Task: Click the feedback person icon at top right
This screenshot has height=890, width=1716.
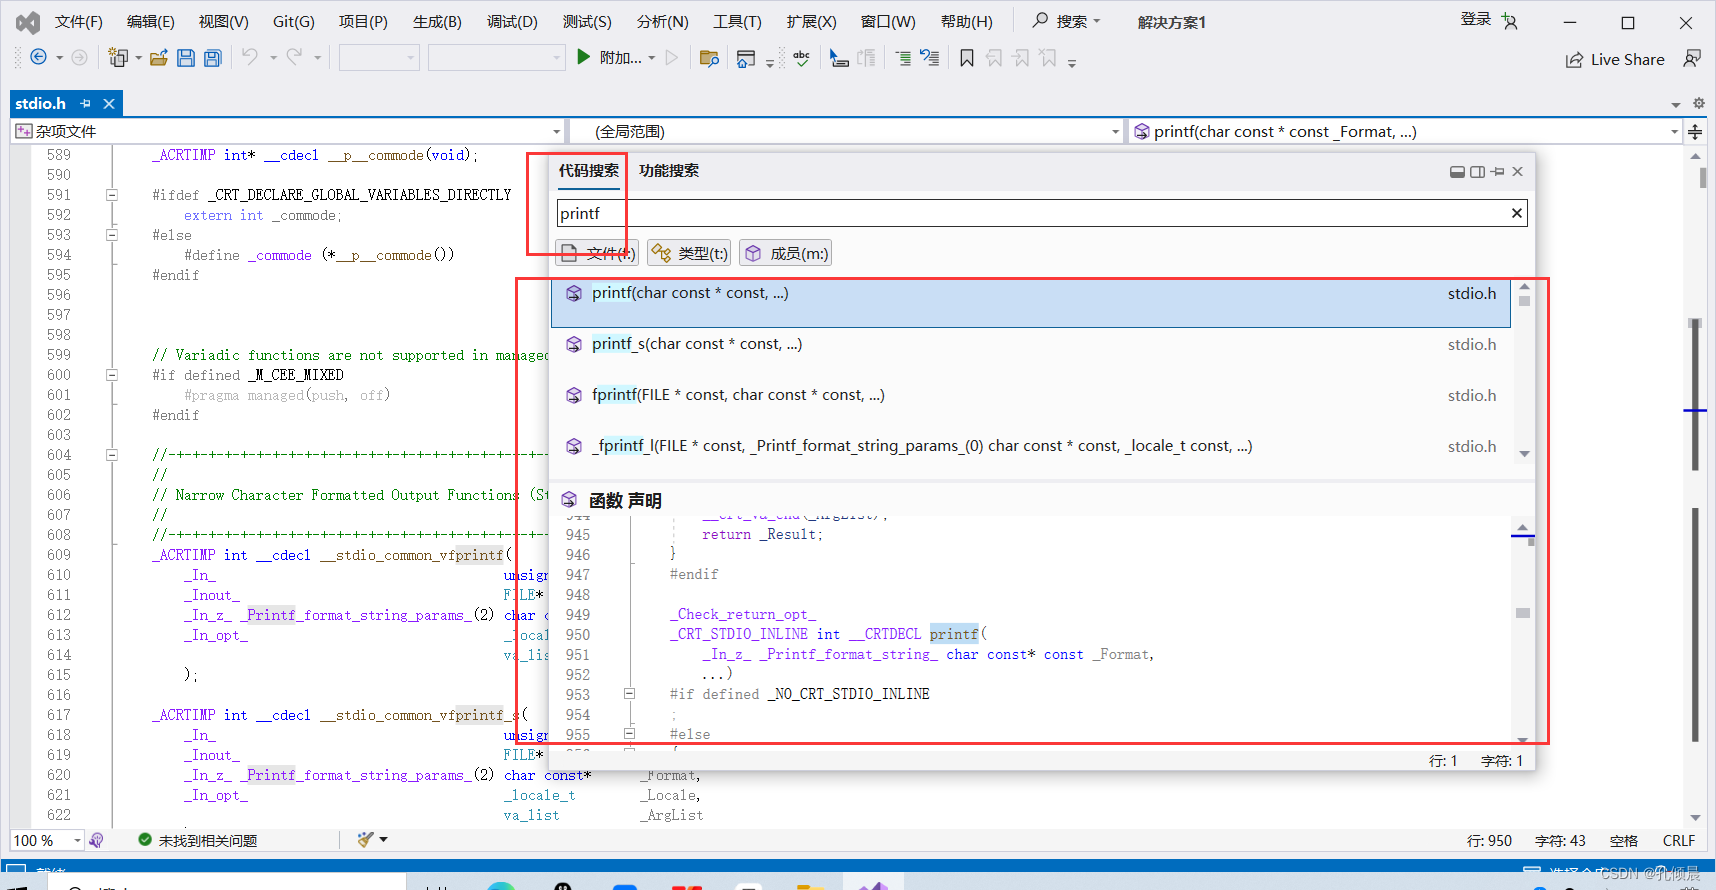Action: [x=1691, y=59]
